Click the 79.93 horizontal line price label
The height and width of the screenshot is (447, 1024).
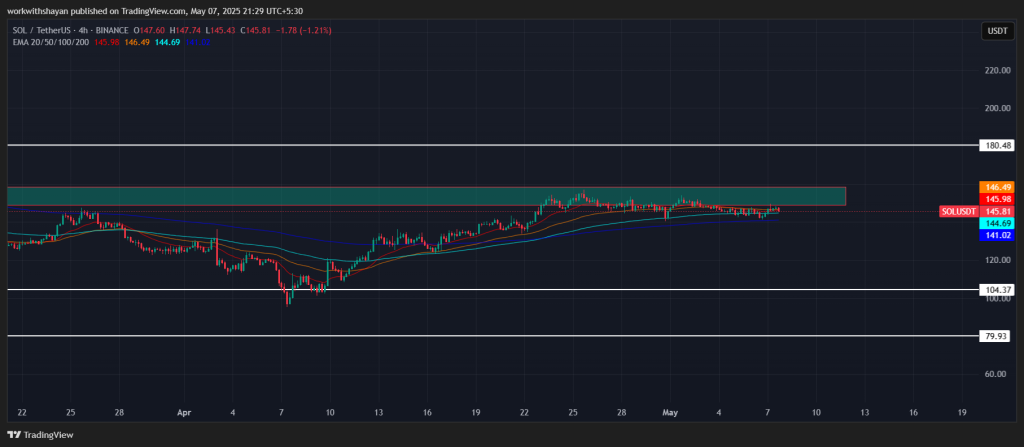pyautogui.click(x=999, y=336)
